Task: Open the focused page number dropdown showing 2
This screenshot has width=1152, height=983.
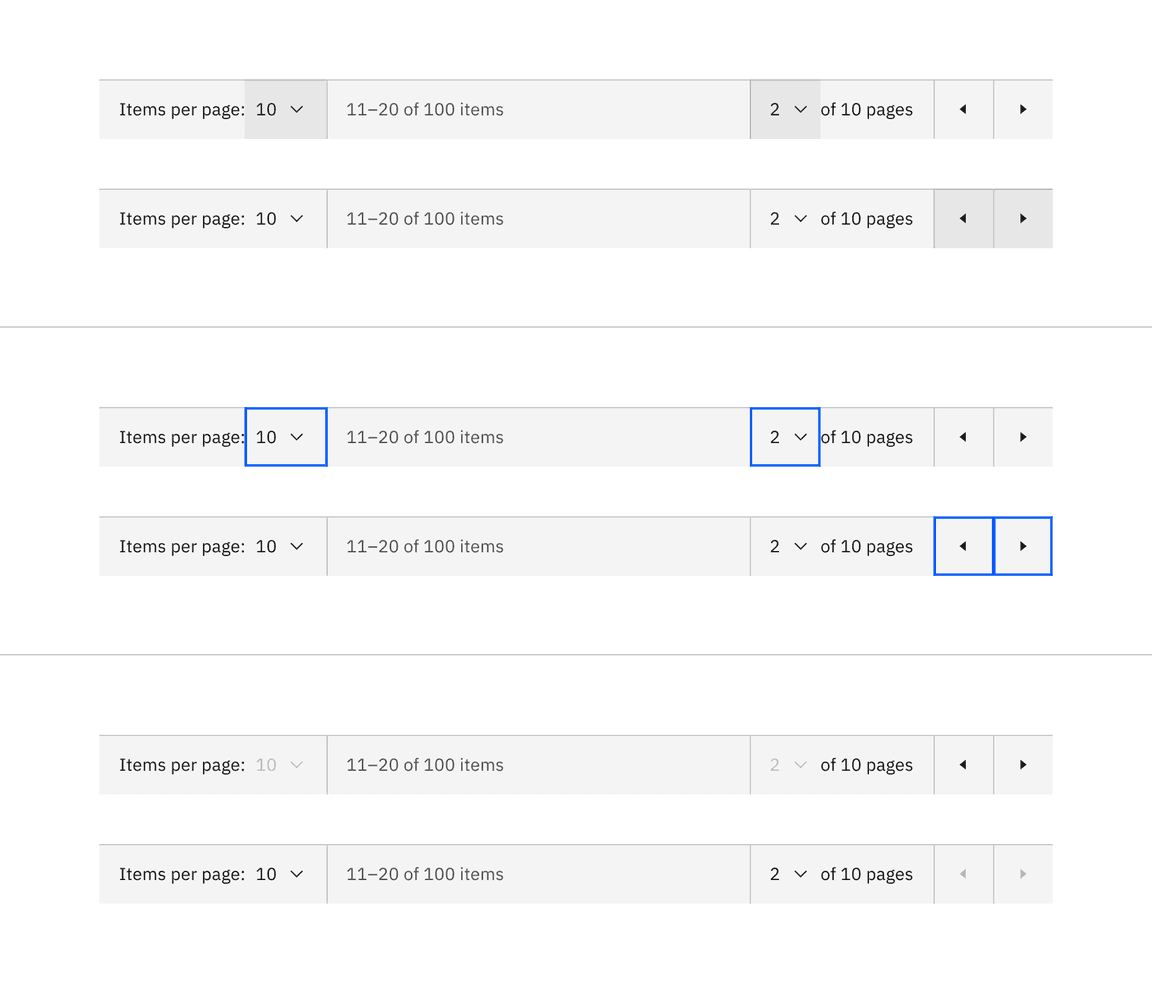Action: click(x=785, y=437)
